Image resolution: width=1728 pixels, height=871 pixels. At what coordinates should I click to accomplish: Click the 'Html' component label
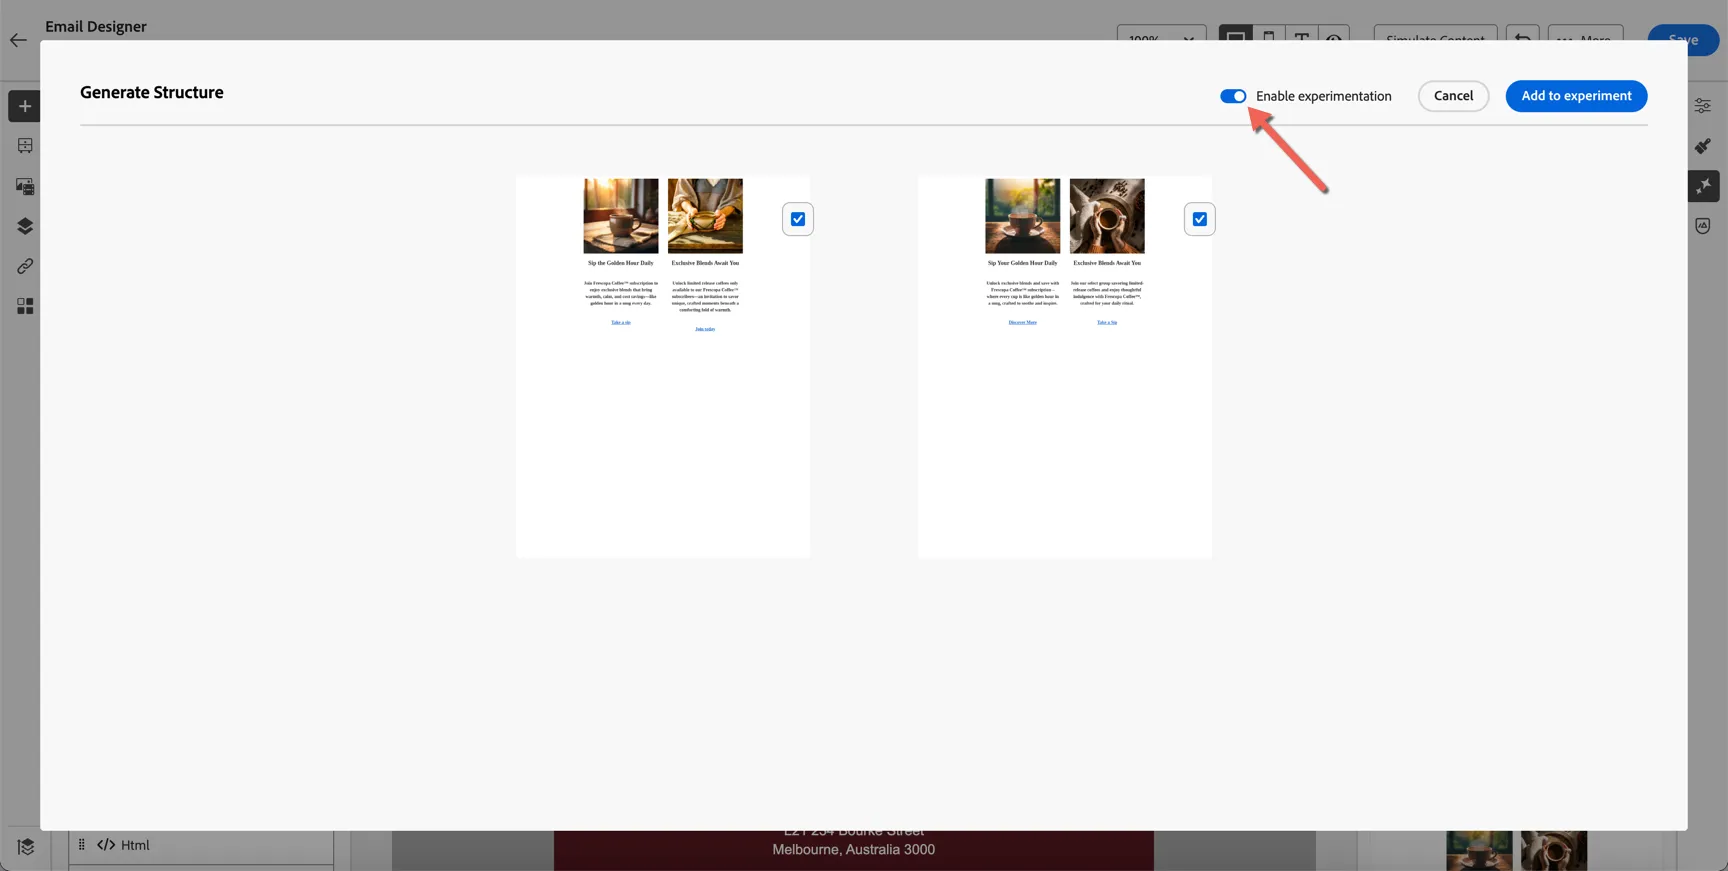(135, 845)
